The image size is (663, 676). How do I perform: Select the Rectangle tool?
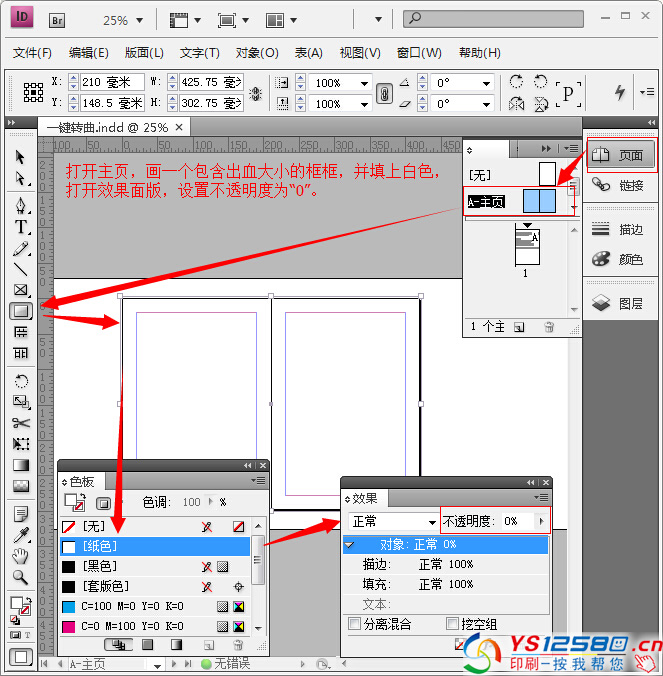pyautogui.click(x=20, y=311)
